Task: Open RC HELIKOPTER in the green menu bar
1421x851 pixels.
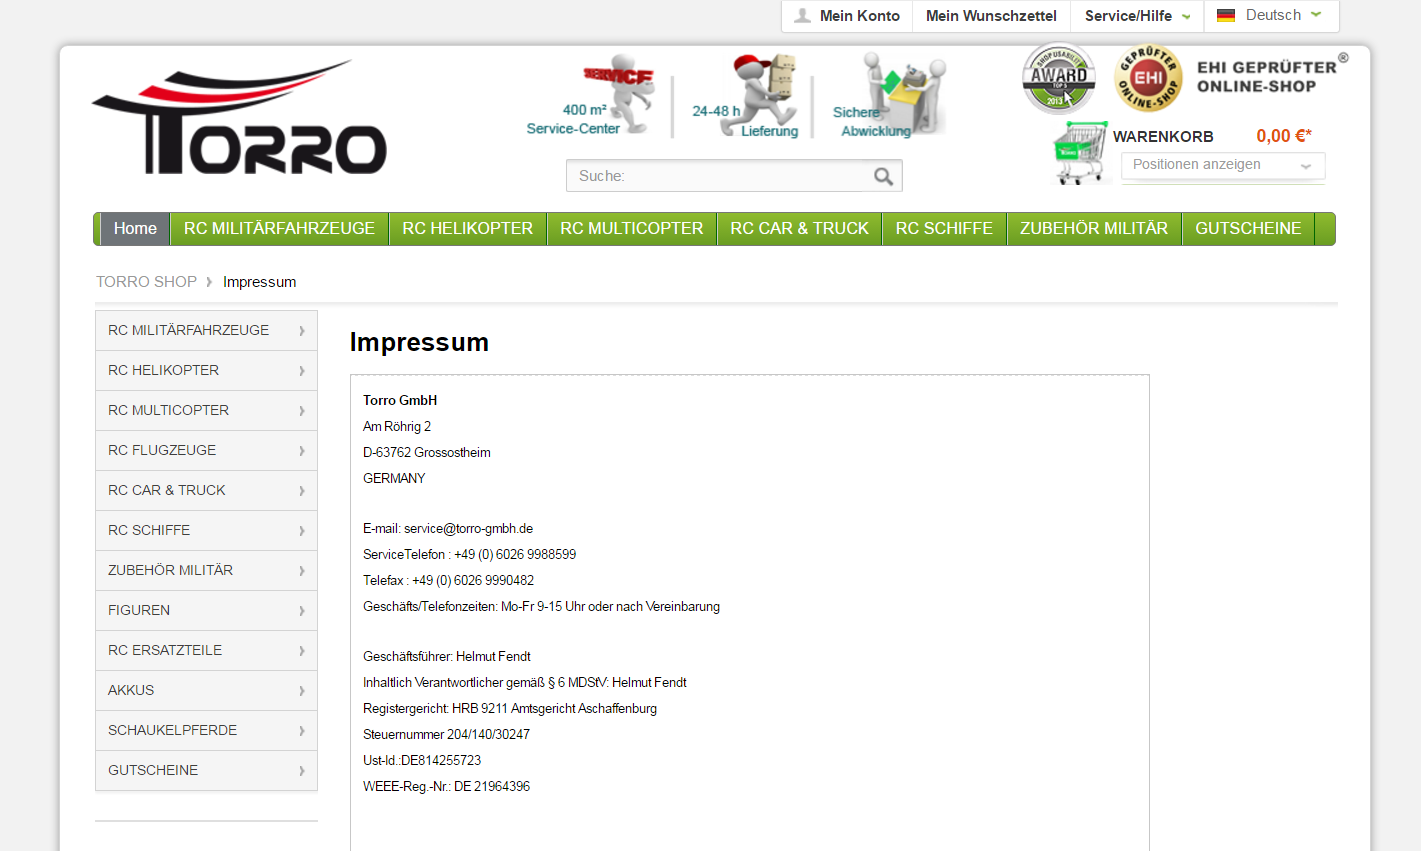Action: point(468,229)
